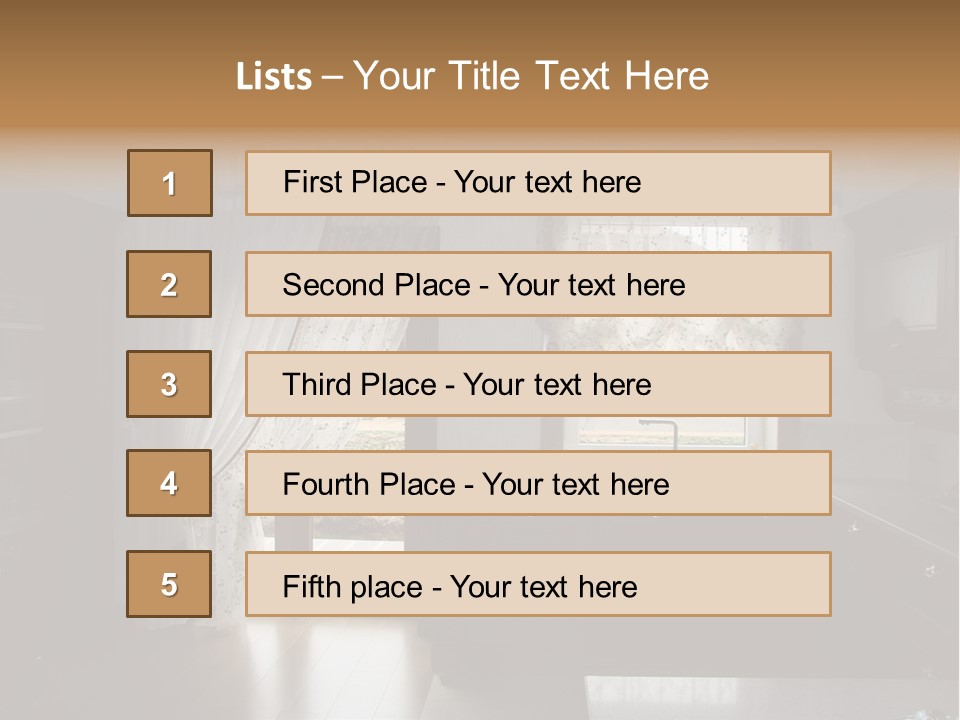Viewport: 960px width, 720px height.
Task: Select the number 4 box
Action: click(x=169, y=484)
